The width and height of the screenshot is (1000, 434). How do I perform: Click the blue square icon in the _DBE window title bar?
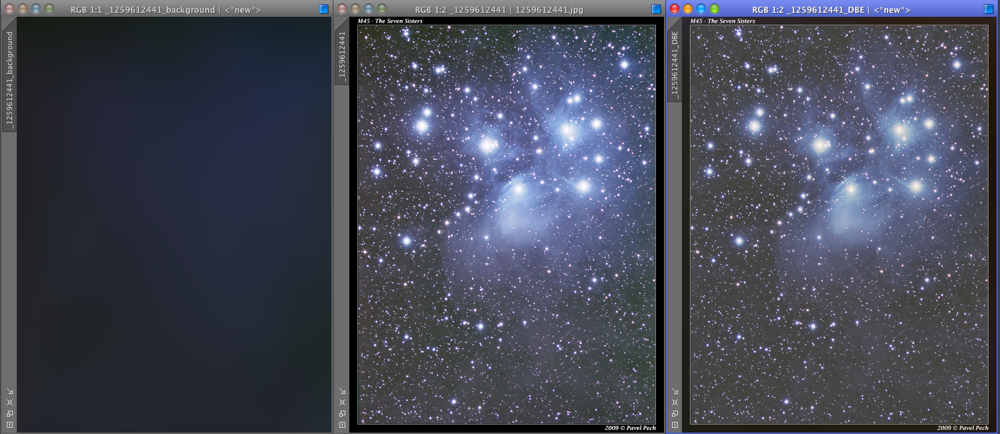click(x=989, y=9)
